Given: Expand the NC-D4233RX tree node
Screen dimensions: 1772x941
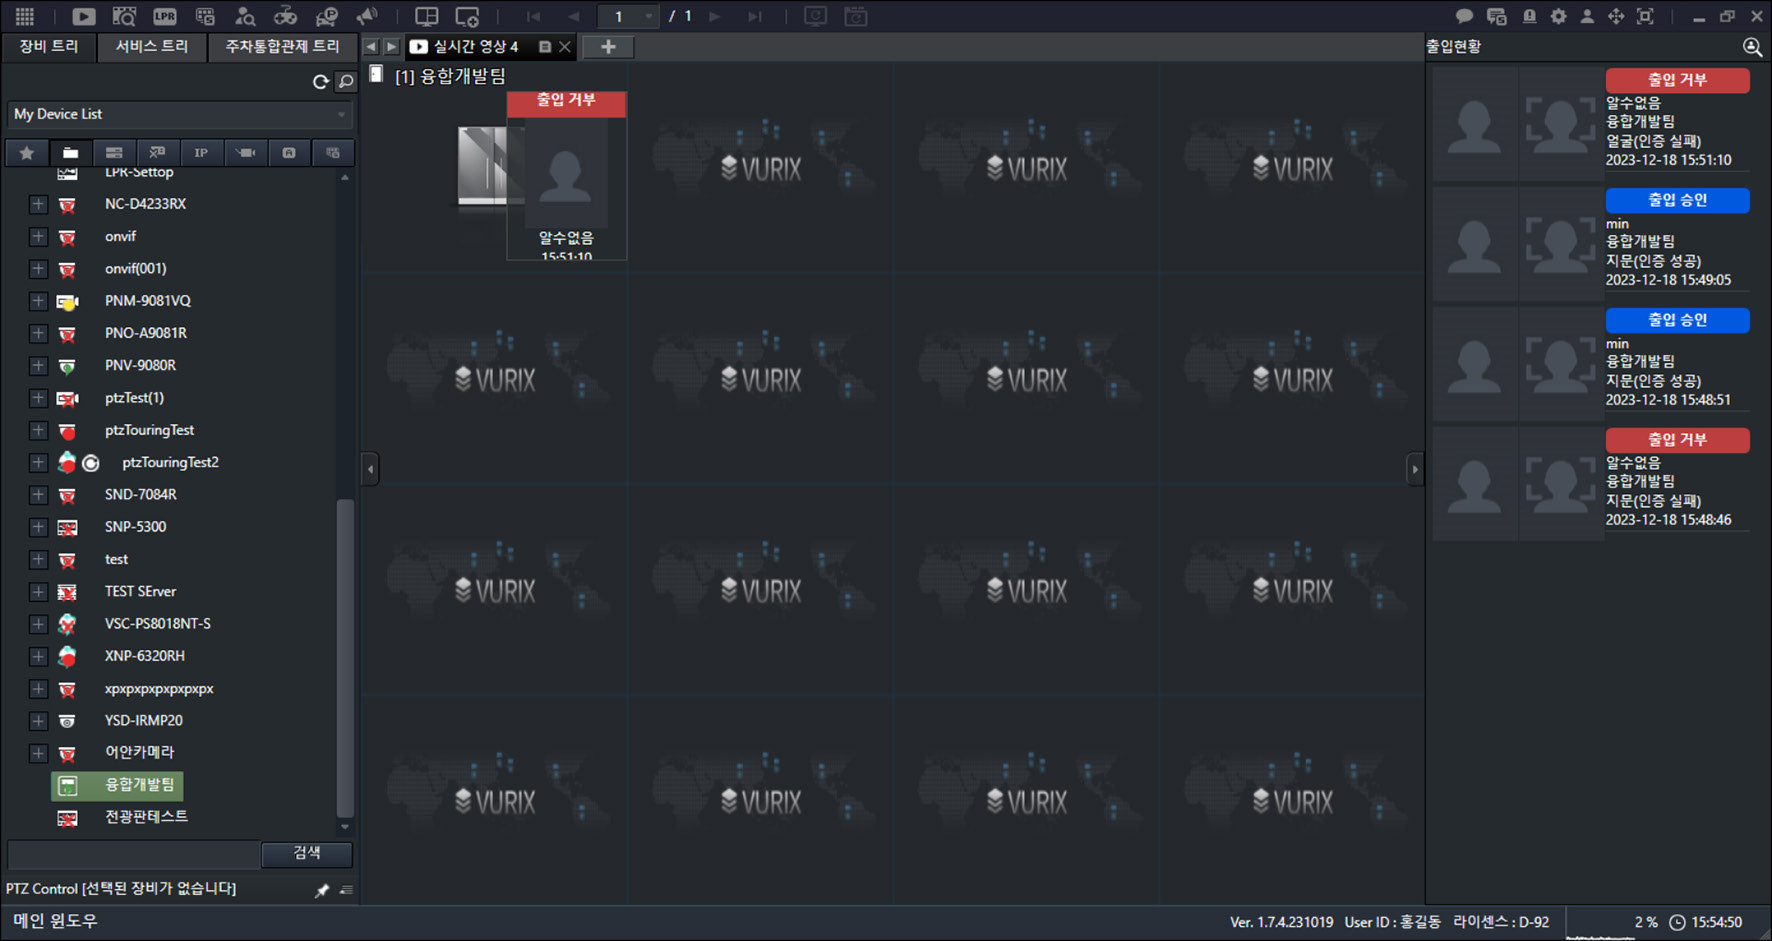Looking at the screenshot, I should [x=38, y=204].
